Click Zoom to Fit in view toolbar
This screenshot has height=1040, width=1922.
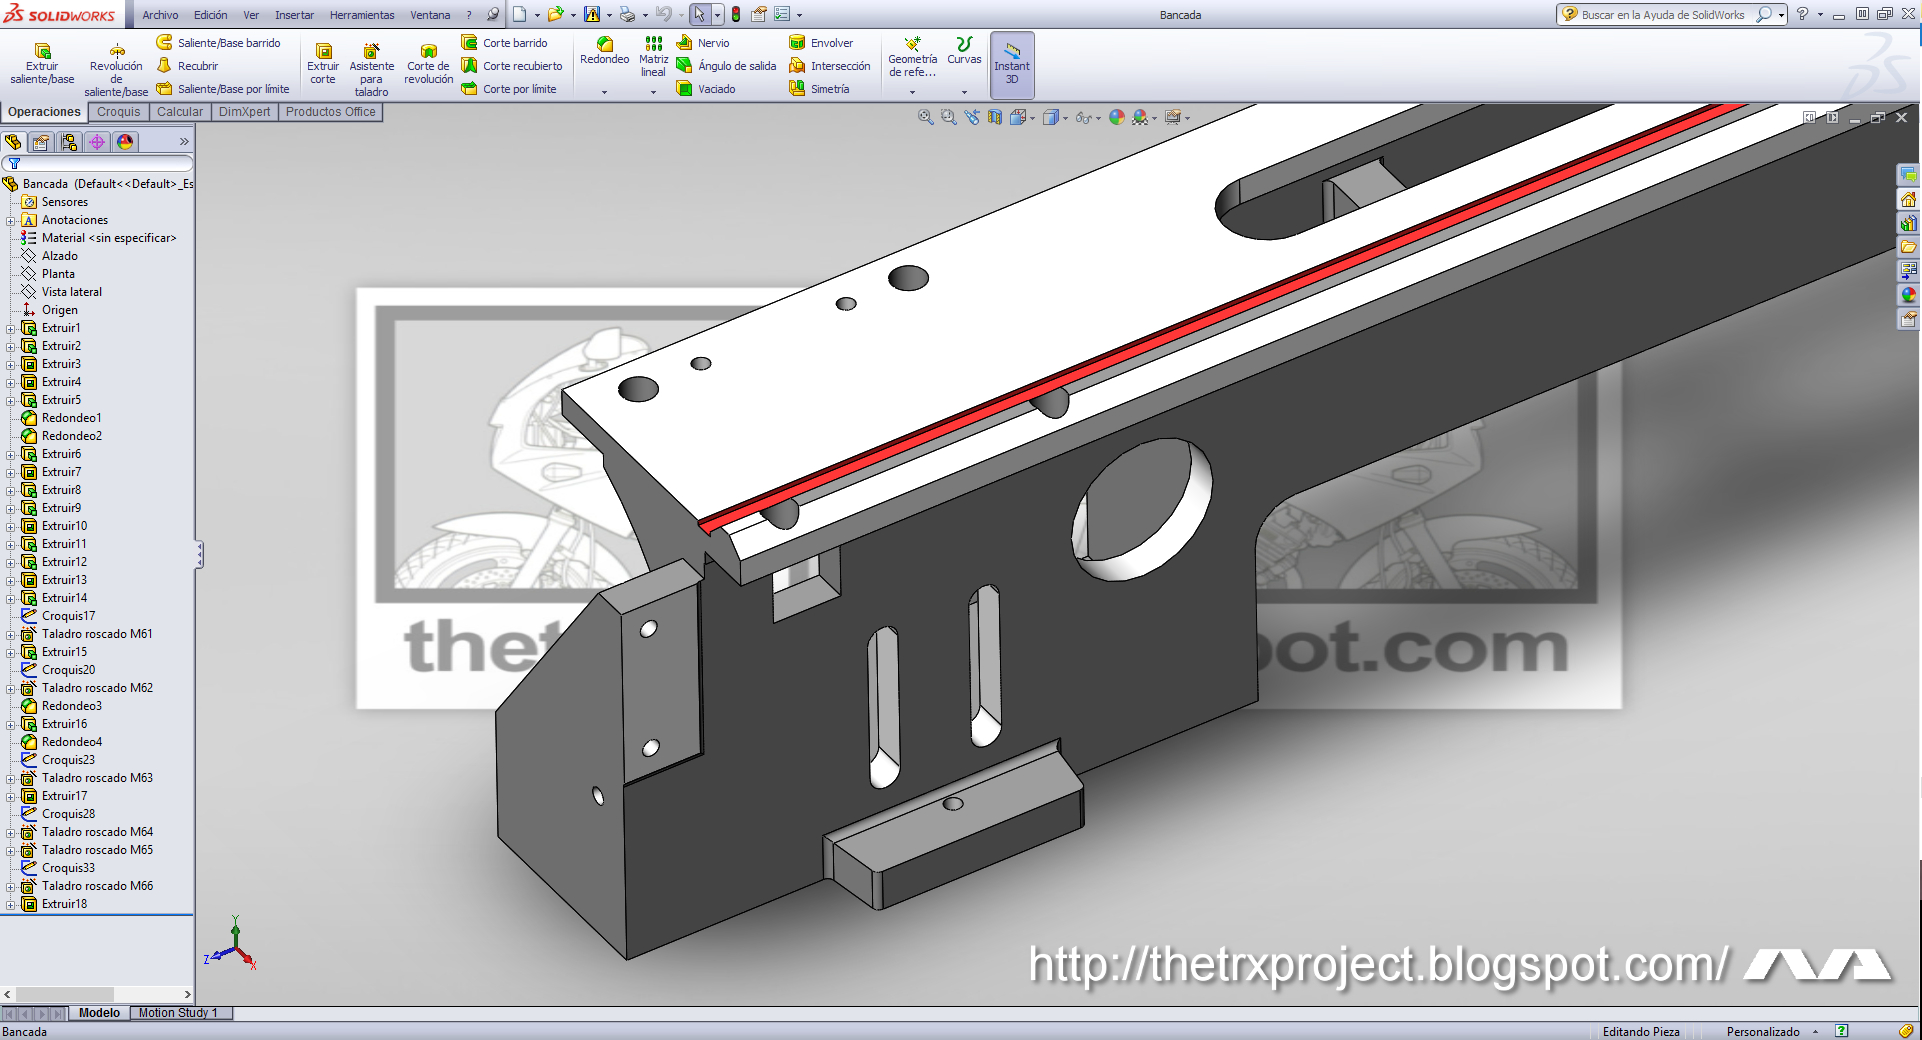click(926, 117)
